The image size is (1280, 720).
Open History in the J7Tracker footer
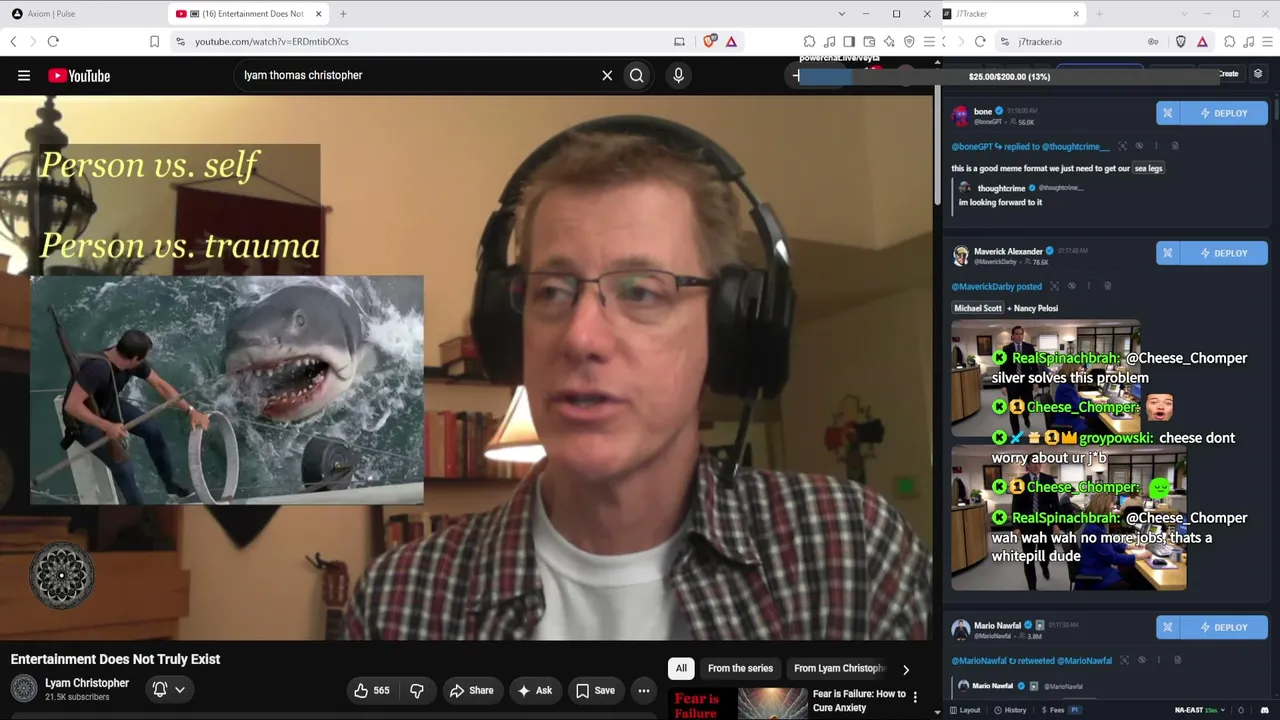tap(1010, 710)
